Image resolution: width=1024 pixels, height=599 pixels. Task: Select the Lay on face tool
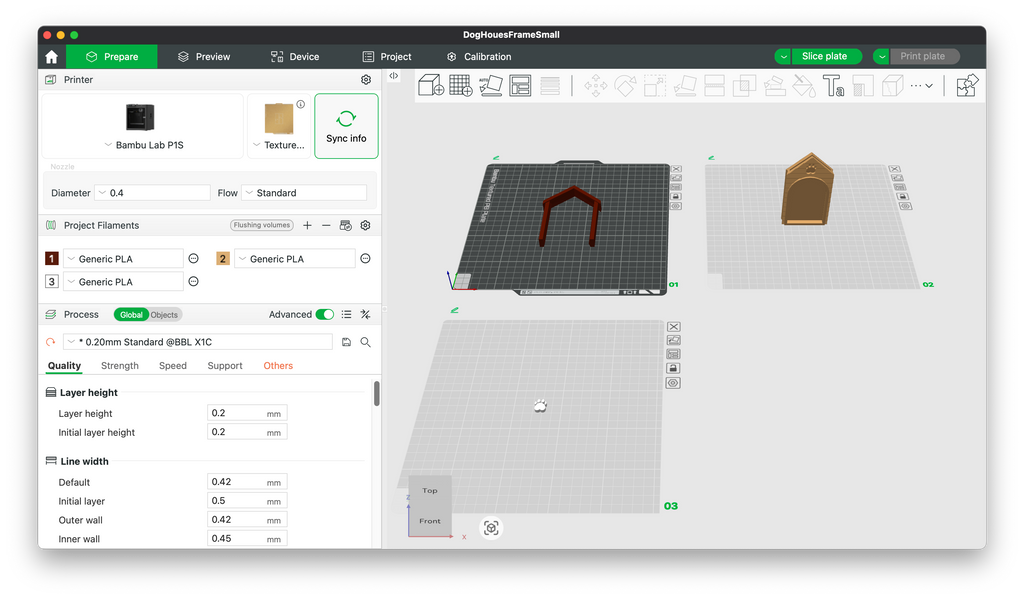pyautogui.click(x=684, y=86)
